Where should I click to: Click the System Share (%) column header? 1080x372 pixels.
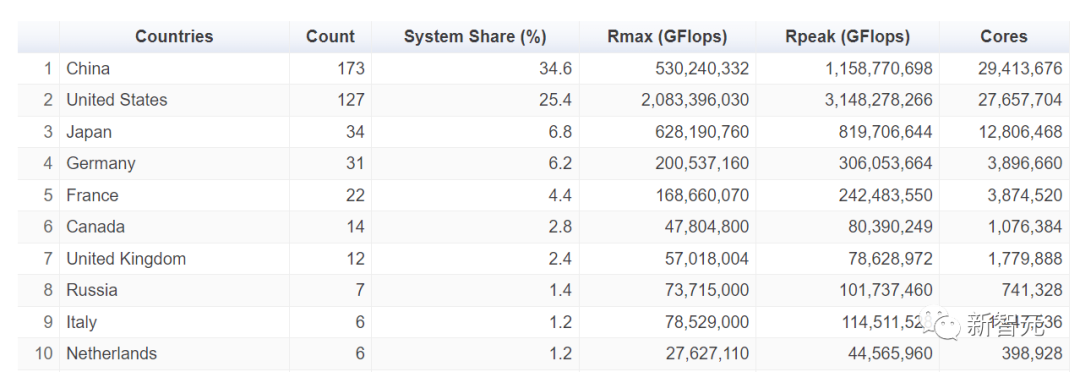click(x=475, y=37)
